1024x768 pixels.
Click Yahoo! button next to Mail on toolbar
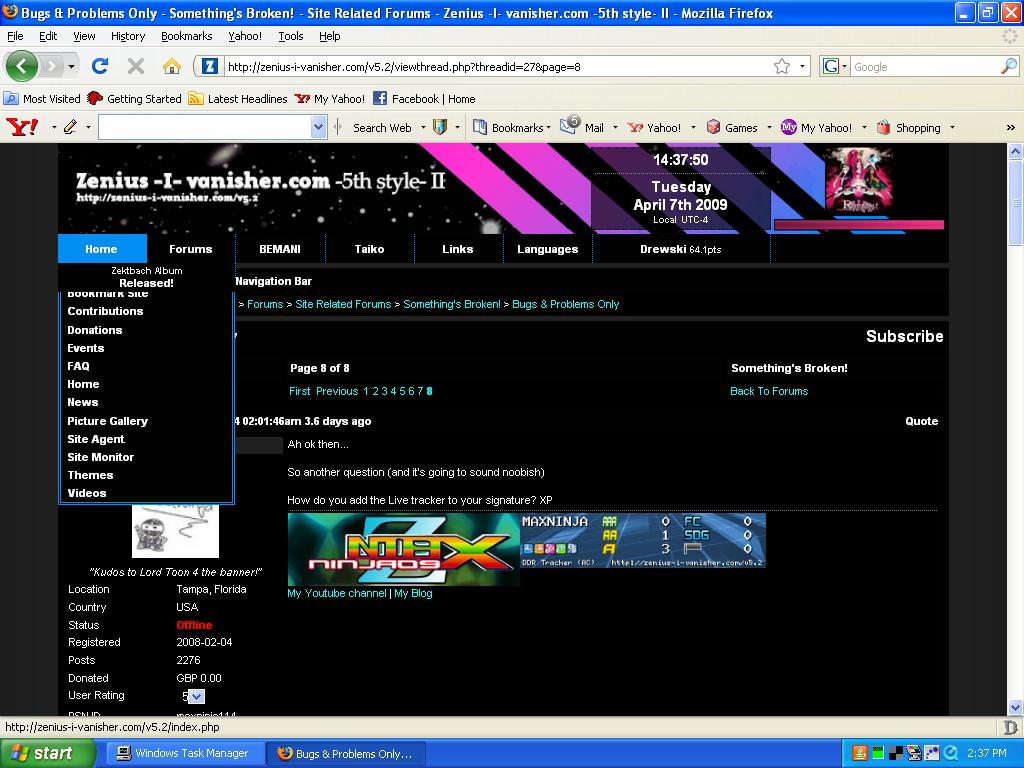[654, 127]
